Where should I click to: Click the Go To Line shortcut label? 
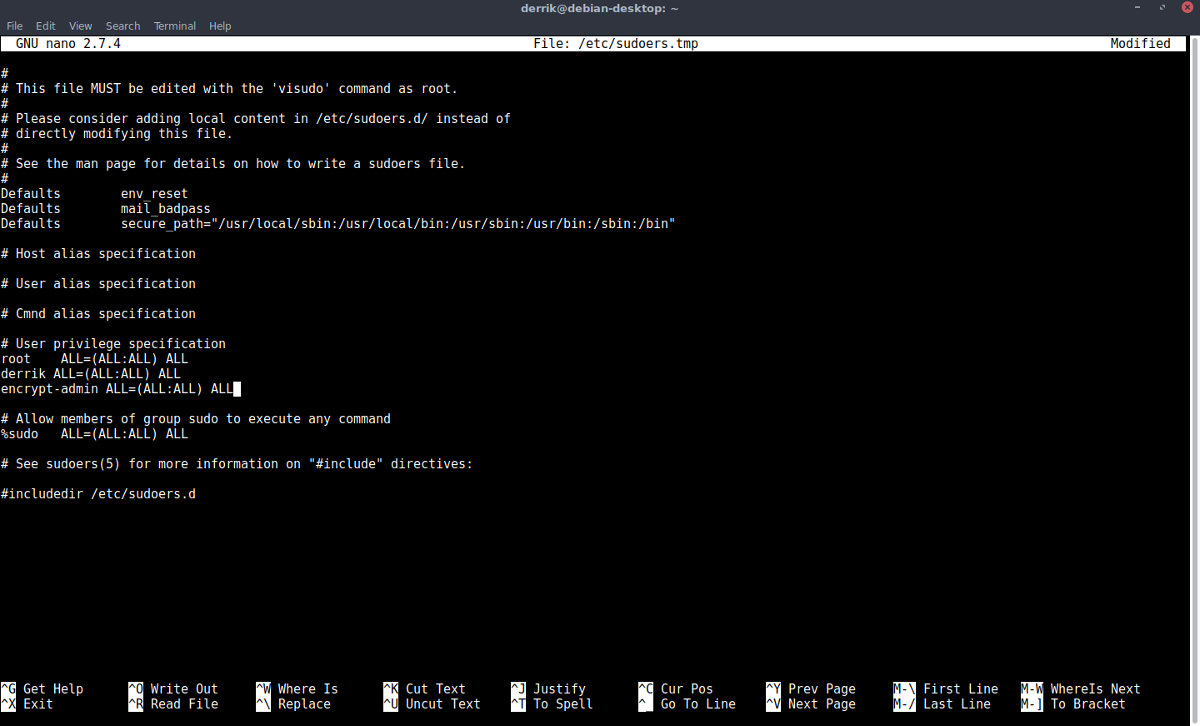click(x=698, y=704)
